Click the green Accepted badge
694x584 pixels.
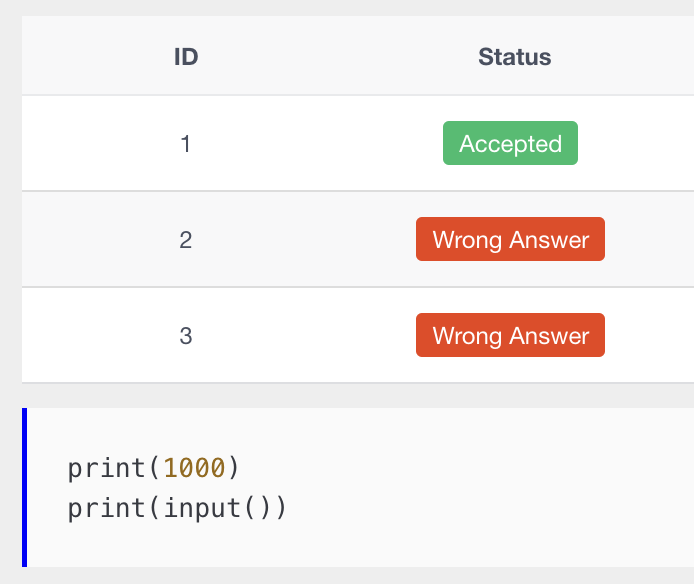pos(510,143)
